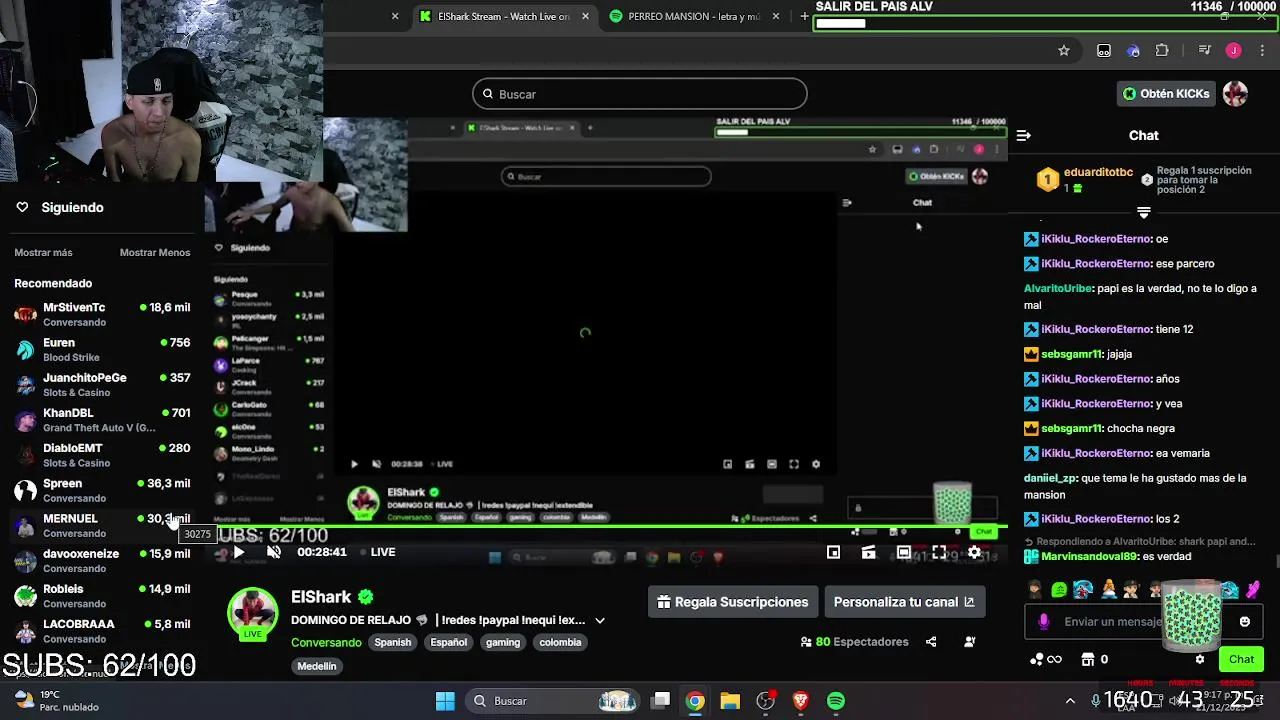Click eduarditotbc in chat leaderboard
Screen dimensions: 1280x720
(1098, 172)
